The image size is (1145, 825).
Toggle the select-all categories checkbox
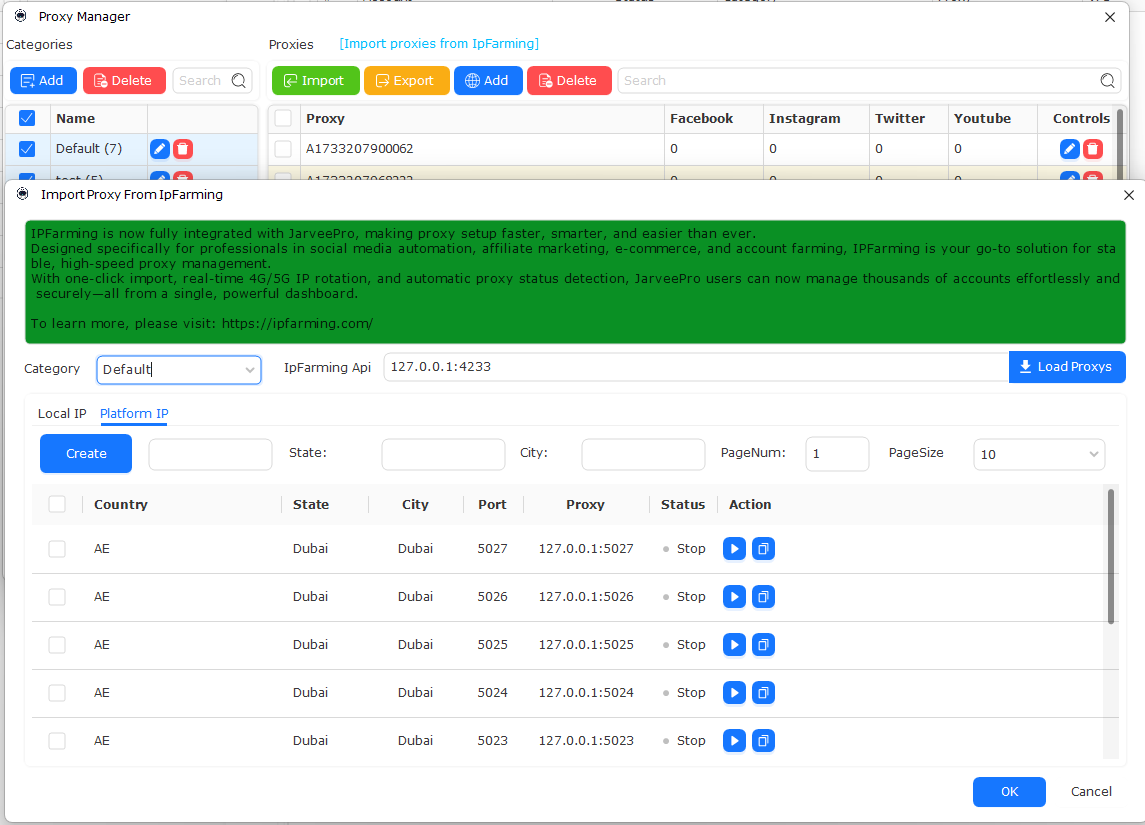coord(27,118)
